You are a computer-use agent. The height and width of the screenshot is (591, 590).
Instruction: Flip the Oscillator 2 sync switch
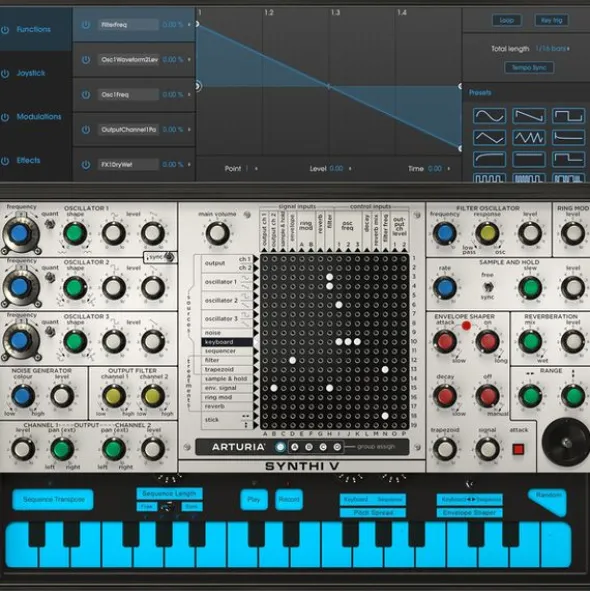point(170,257)
